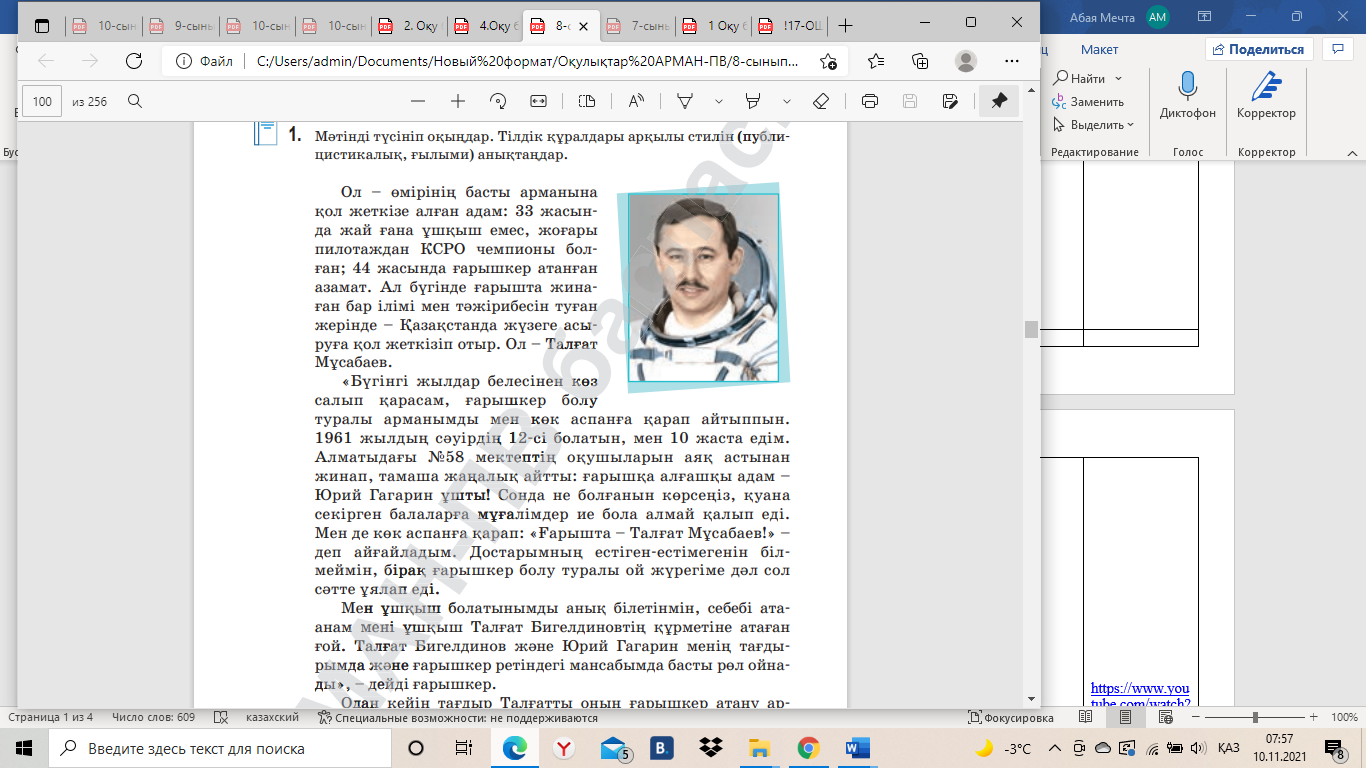The width and height of the screenshot is (1366, 768).
Task: Toggle the pin toolbar button
Action: pos(998,101)
